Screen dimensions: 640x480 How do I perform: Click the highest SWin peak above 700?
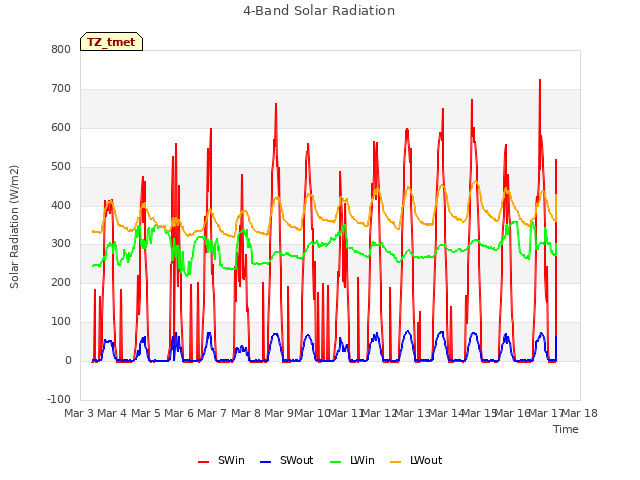click(540, 80)
